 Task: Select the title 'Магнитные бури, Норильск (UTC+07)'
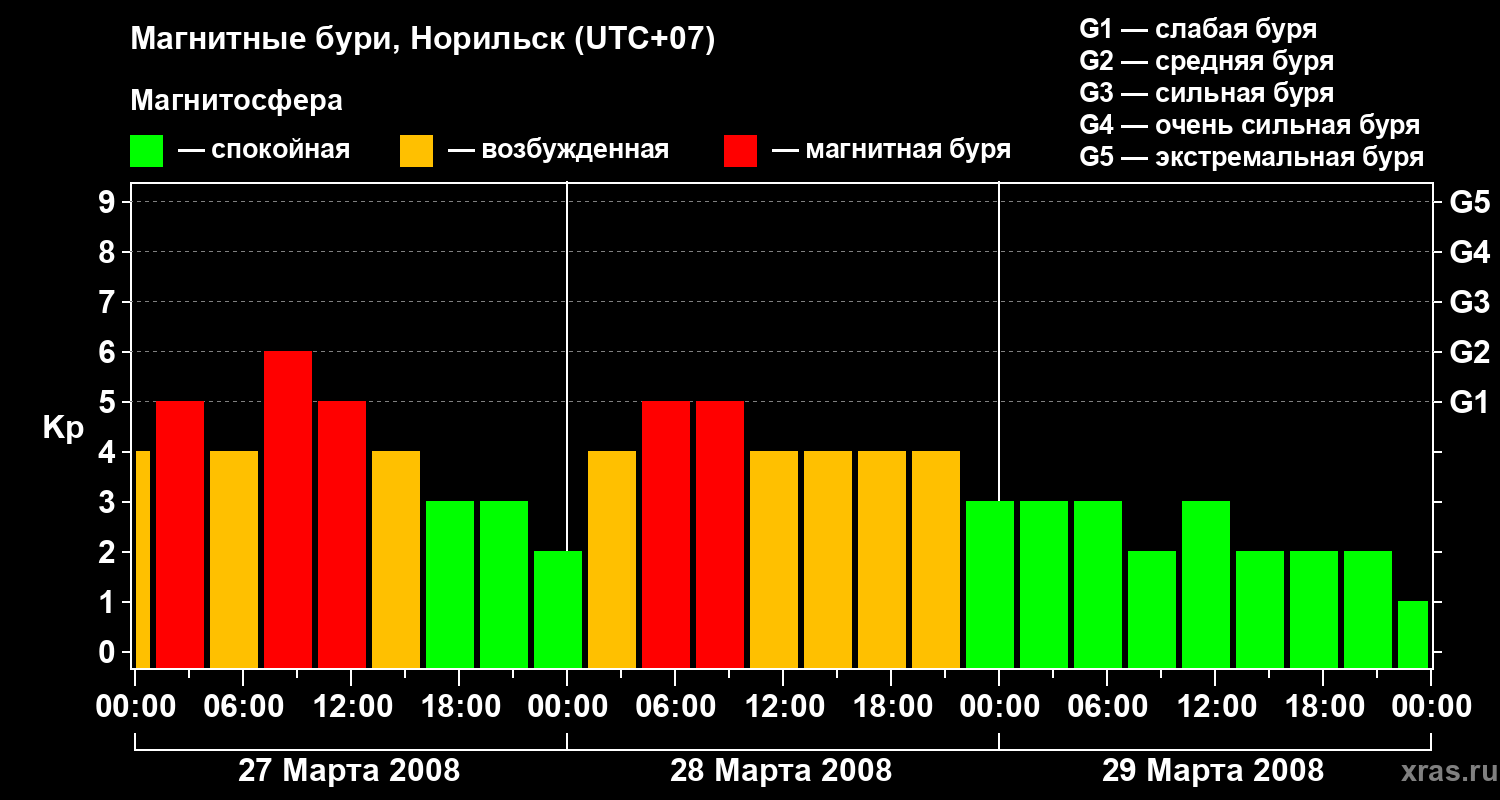click(x=423, y=41)
